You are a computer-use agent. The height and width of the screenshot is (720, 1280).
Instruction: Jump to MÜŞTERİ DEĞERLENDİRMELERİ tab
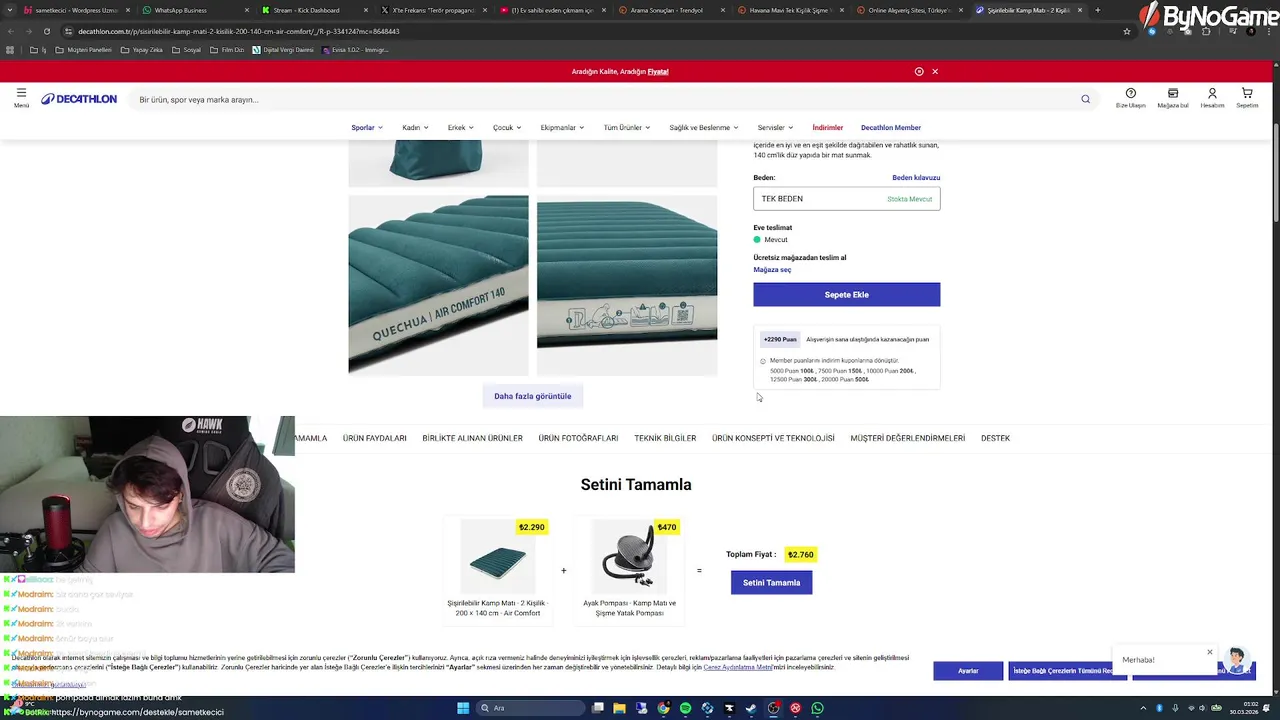[x=908, y=438]
